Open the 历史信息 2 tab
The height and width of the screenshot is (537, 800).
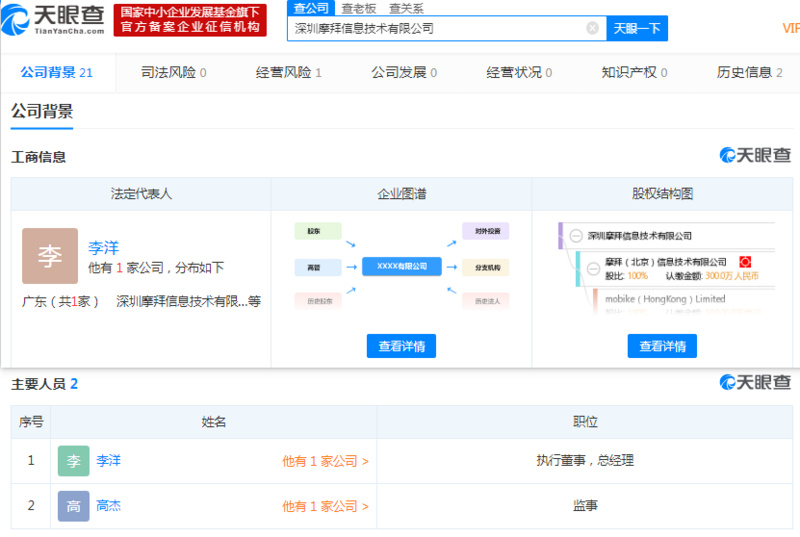click(749, 72)
